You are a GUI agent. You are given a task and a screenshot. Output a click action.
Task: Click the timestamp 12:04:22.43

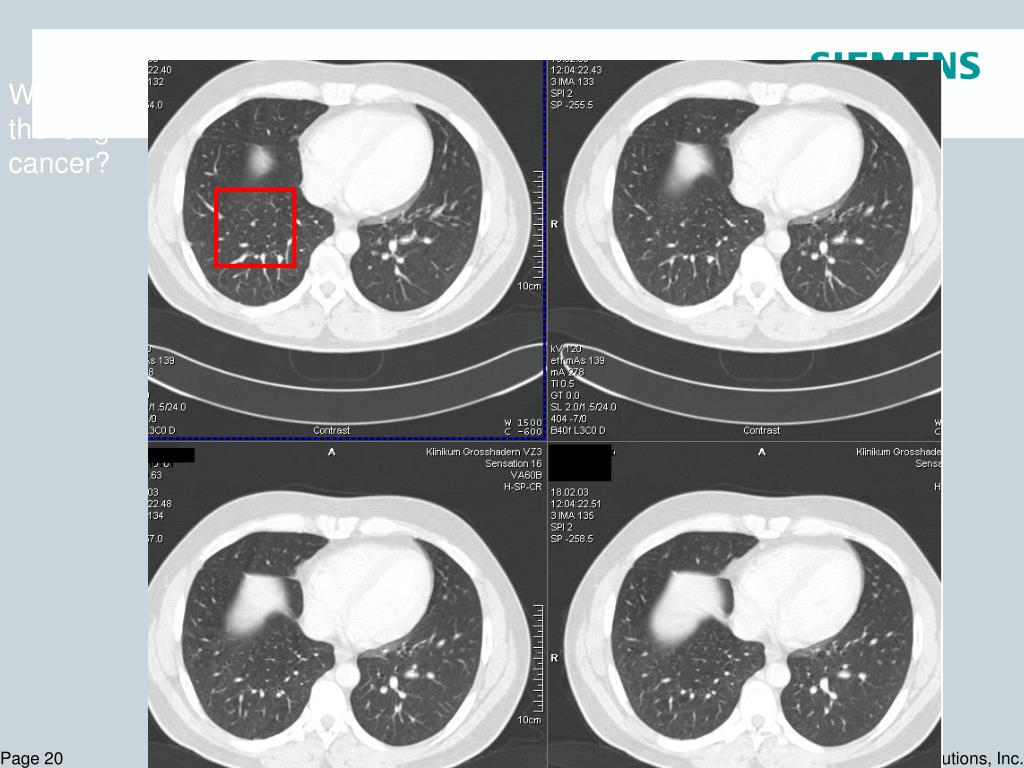tap(576, 70)
